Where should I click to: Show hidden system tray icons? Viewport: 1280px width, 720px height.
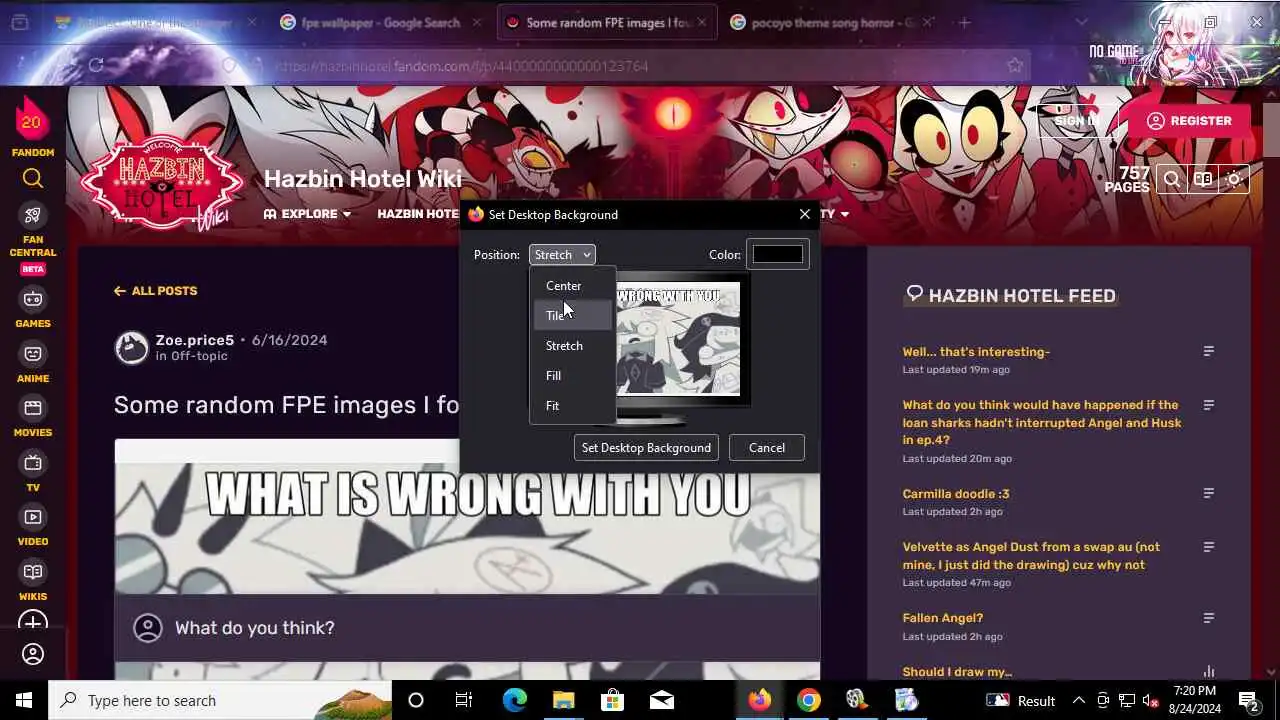coord(1079,700)
